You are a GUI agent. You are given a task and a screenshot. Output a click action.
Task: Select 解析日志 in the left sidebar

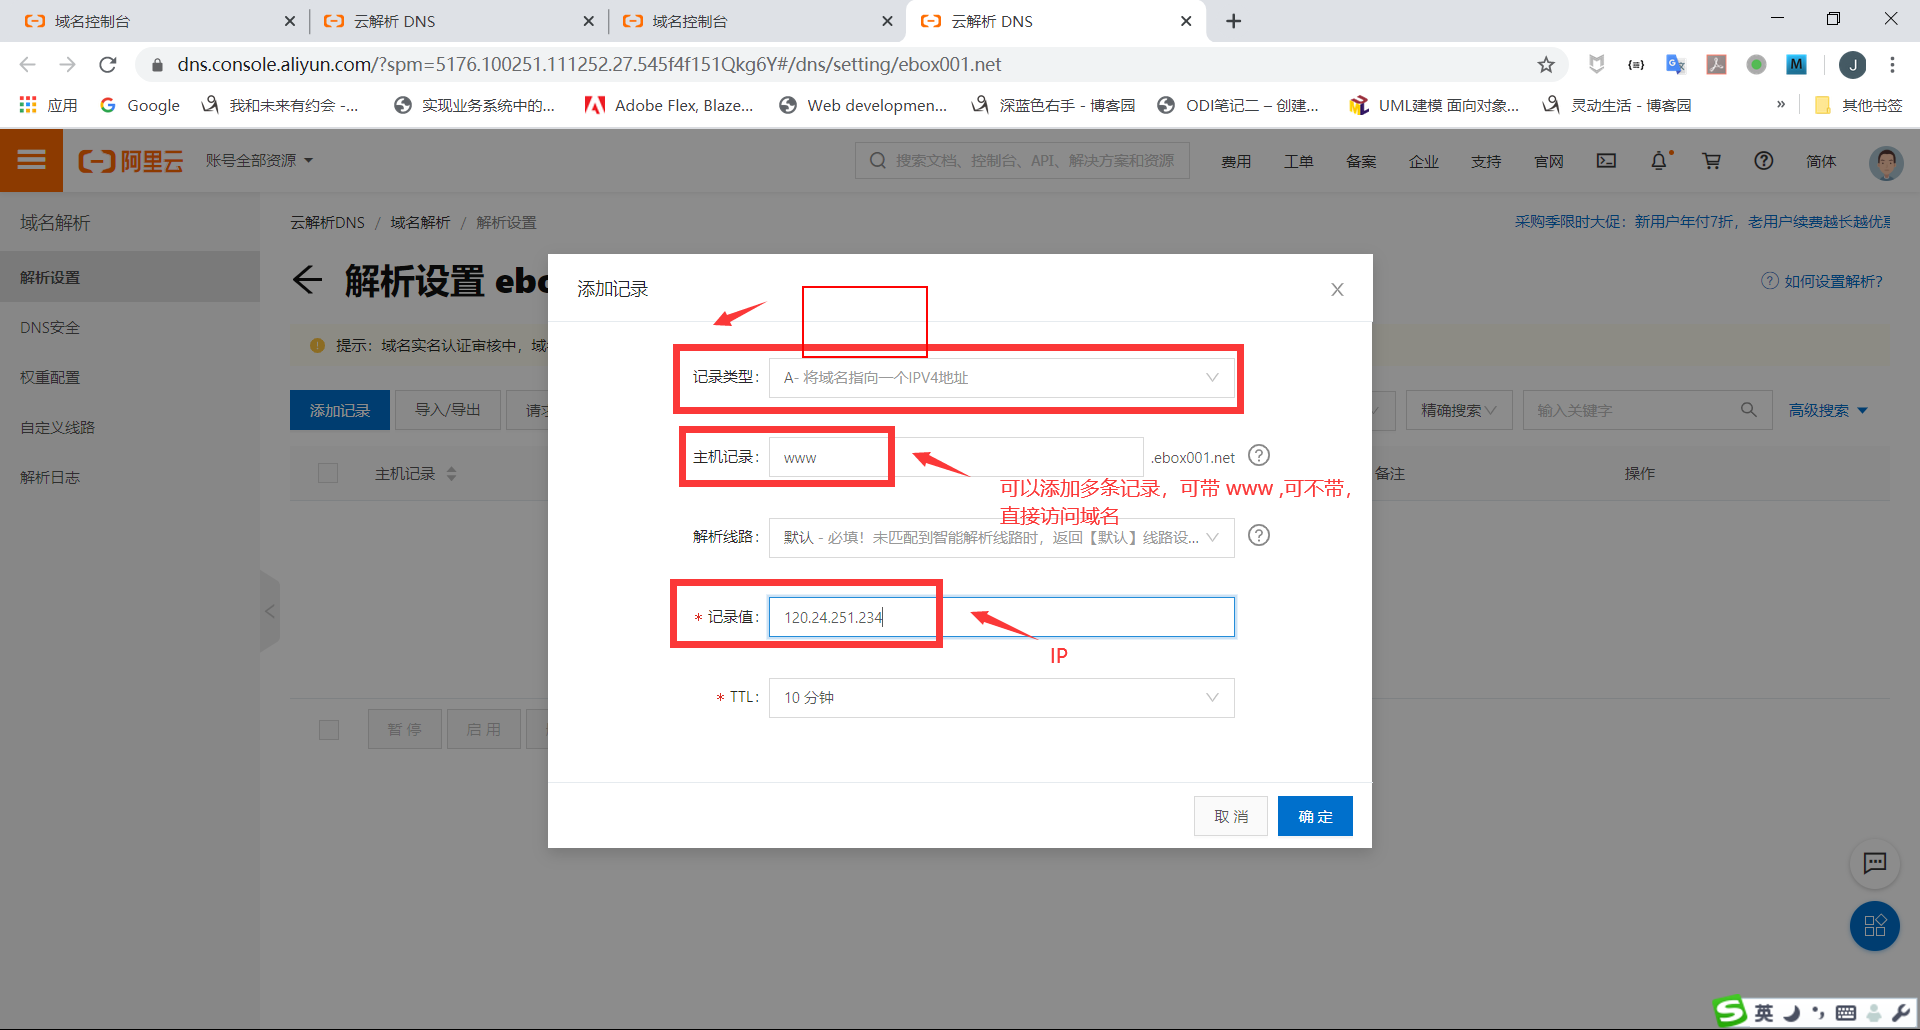pos(50,477)
